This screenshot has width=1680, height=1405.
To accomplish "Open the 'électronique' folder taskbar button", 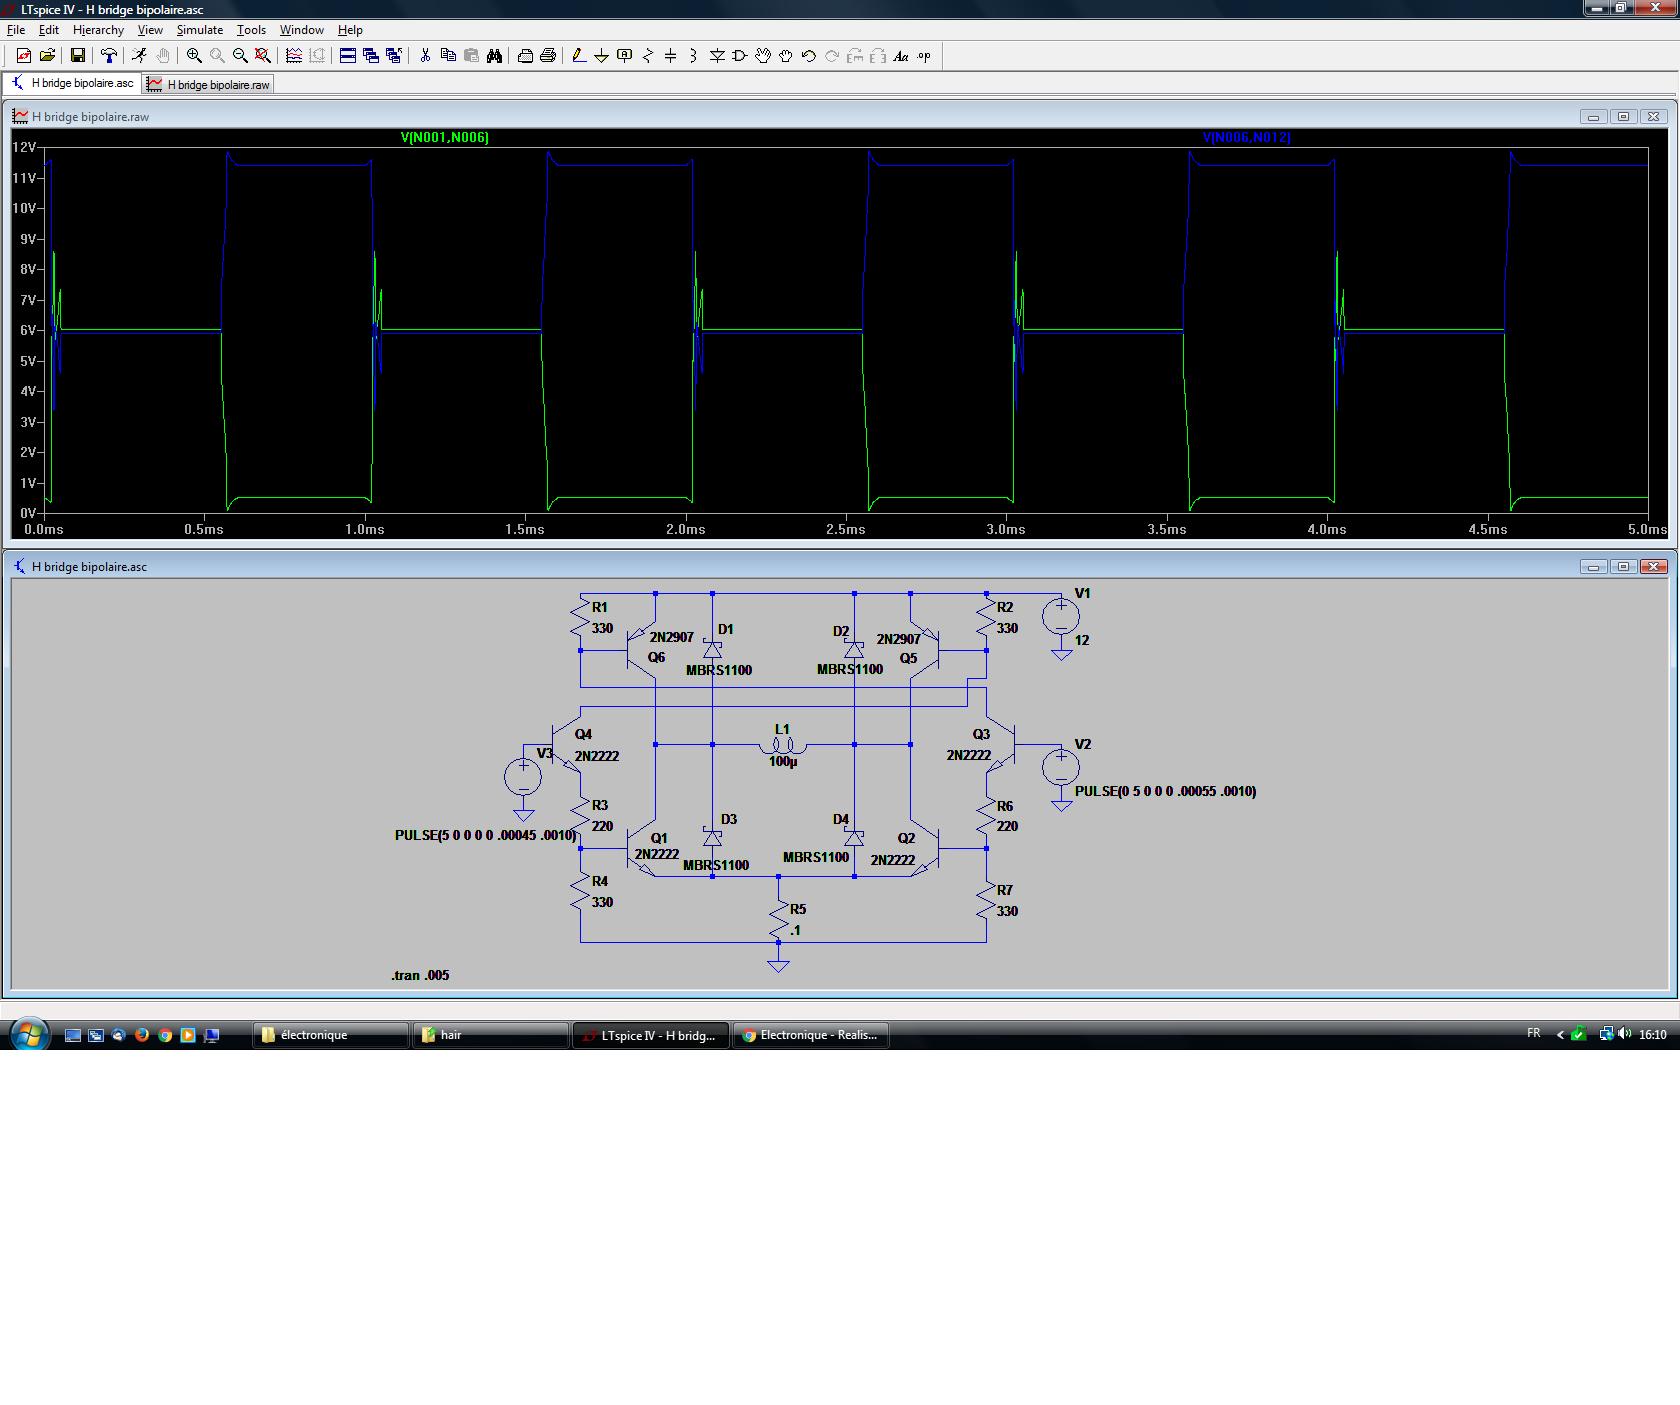I will [x=331, y=1035].
